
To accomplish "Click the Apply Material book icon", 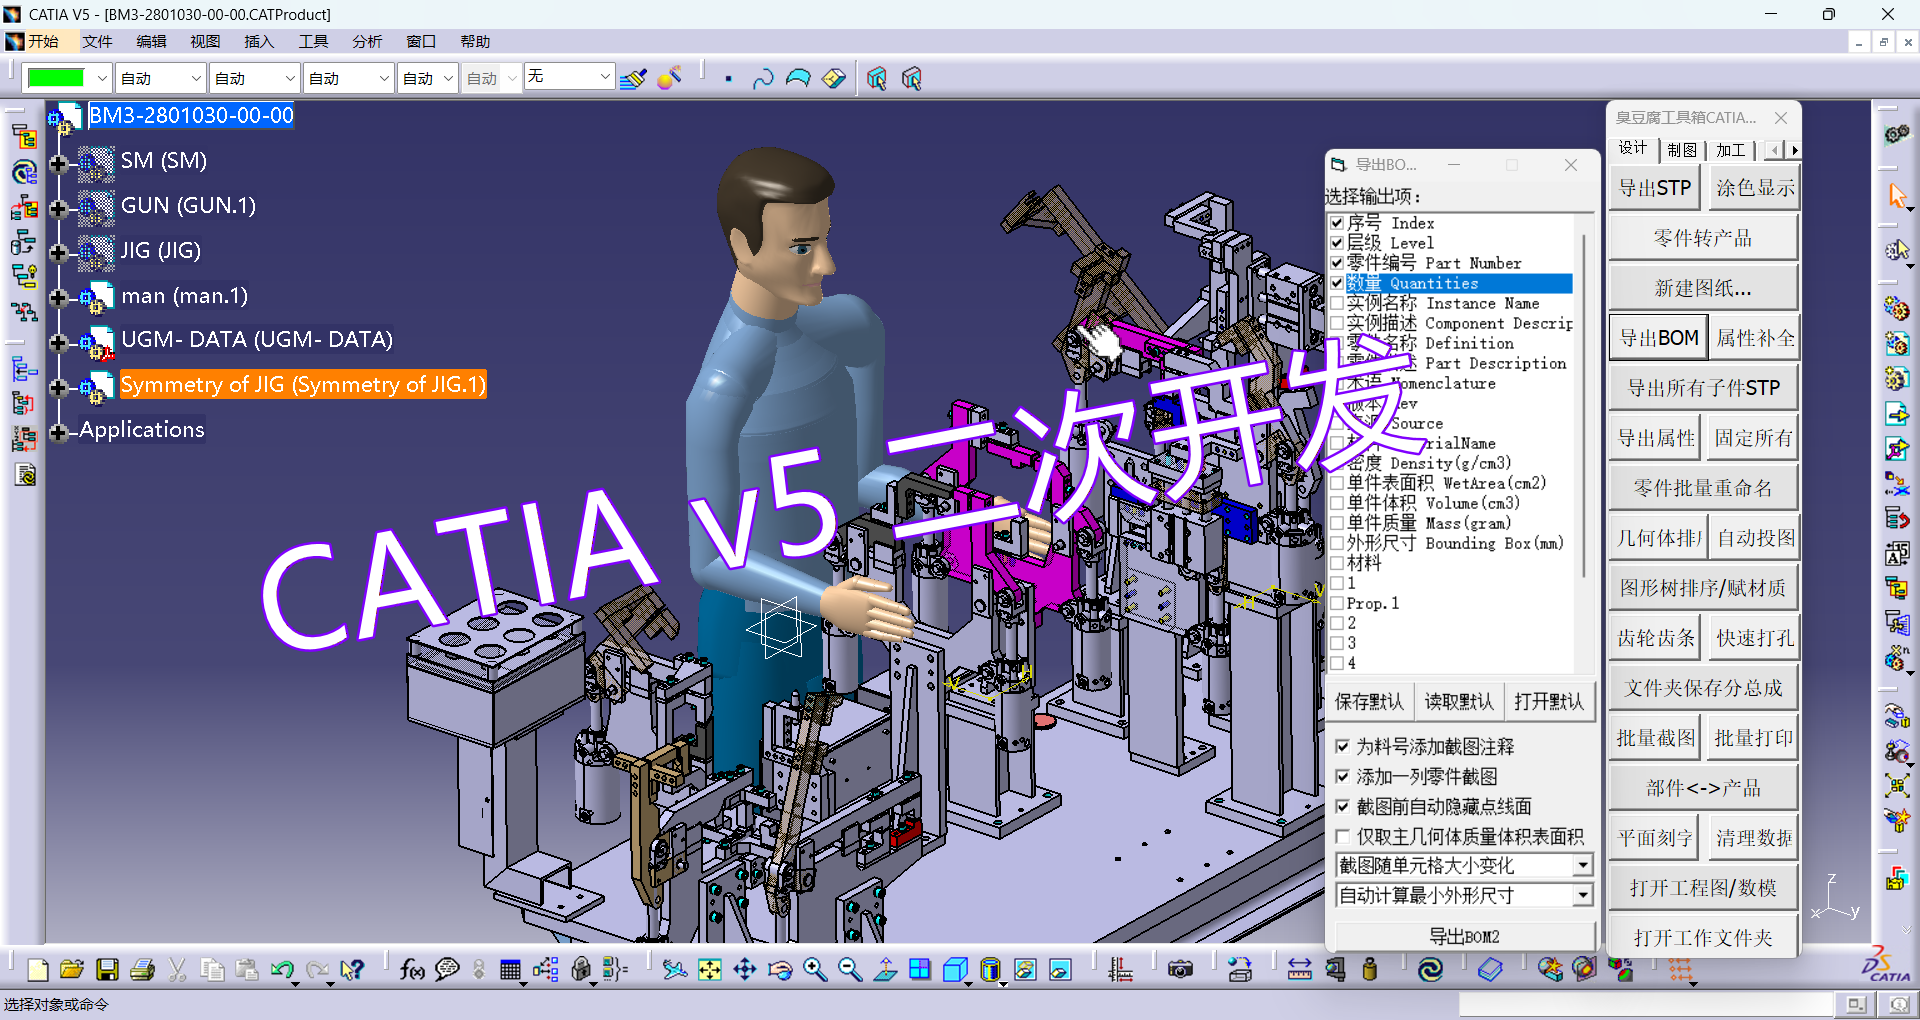I will tap(1490, 969).
